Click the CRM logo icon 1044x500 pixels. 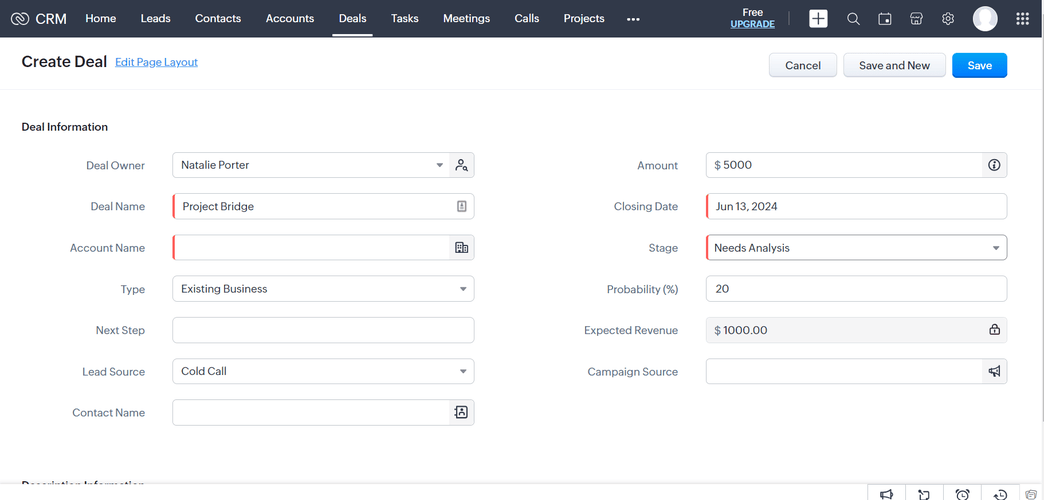[20, 19]
